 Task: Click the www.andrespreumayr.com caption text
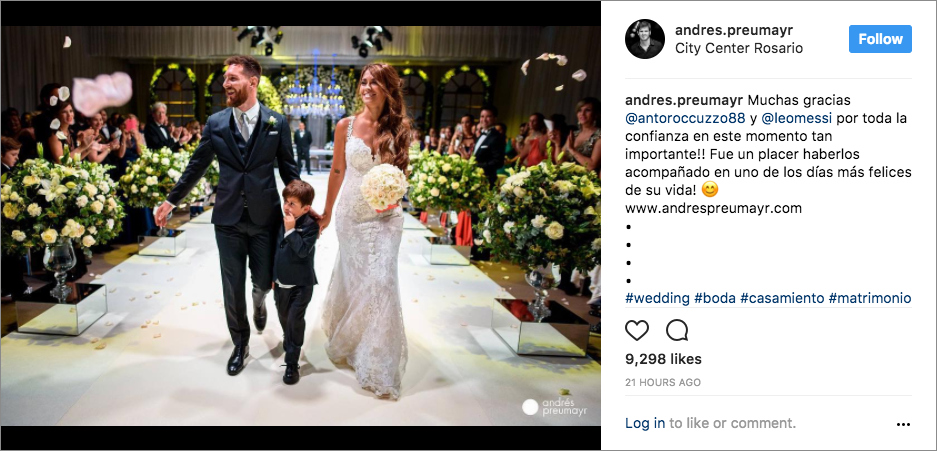coord(714,208)
